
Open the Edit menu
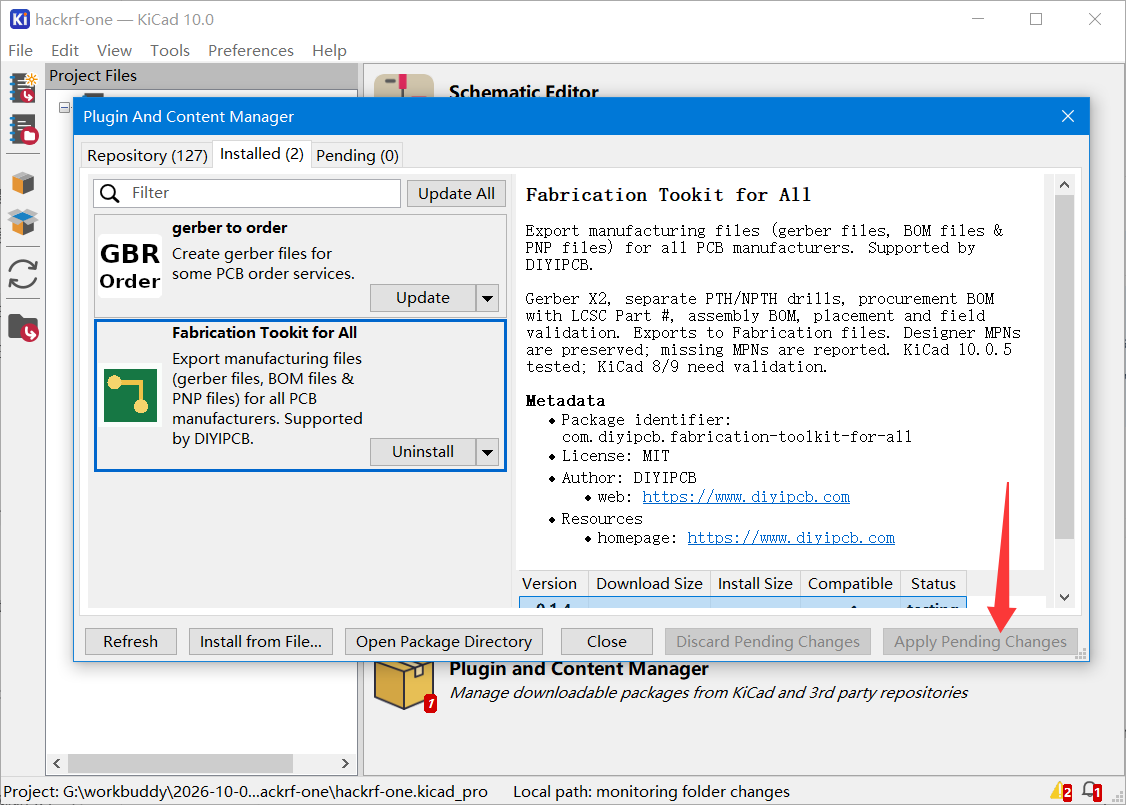[x=65, y=50]
